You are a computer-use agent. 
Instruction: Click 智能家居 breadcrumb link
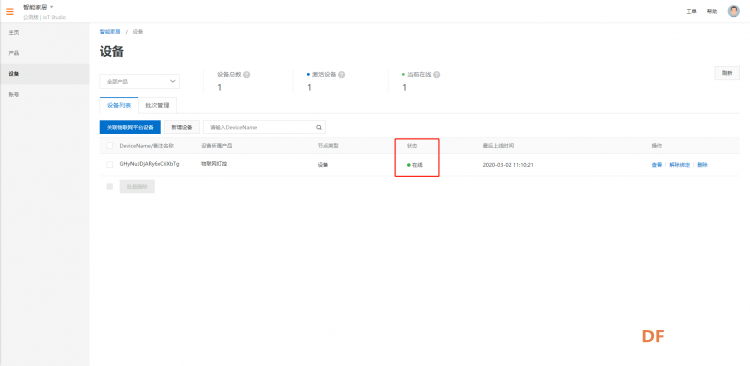(x=110, y=32)
